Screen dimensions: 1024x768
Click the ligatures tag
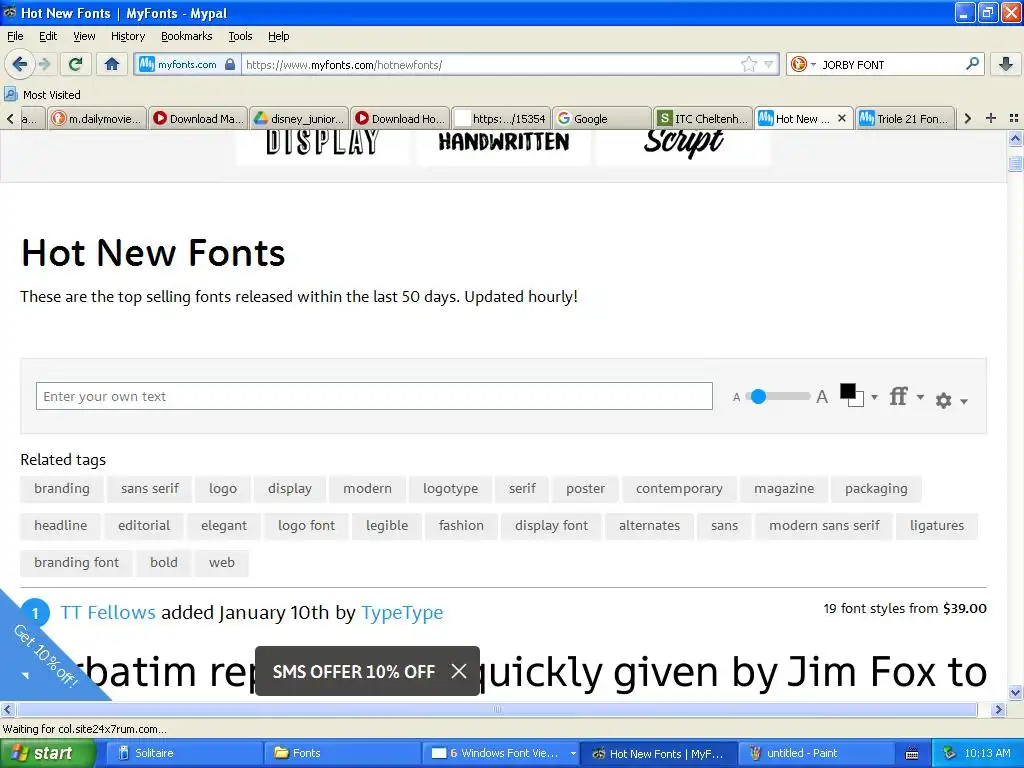[936, 525]
